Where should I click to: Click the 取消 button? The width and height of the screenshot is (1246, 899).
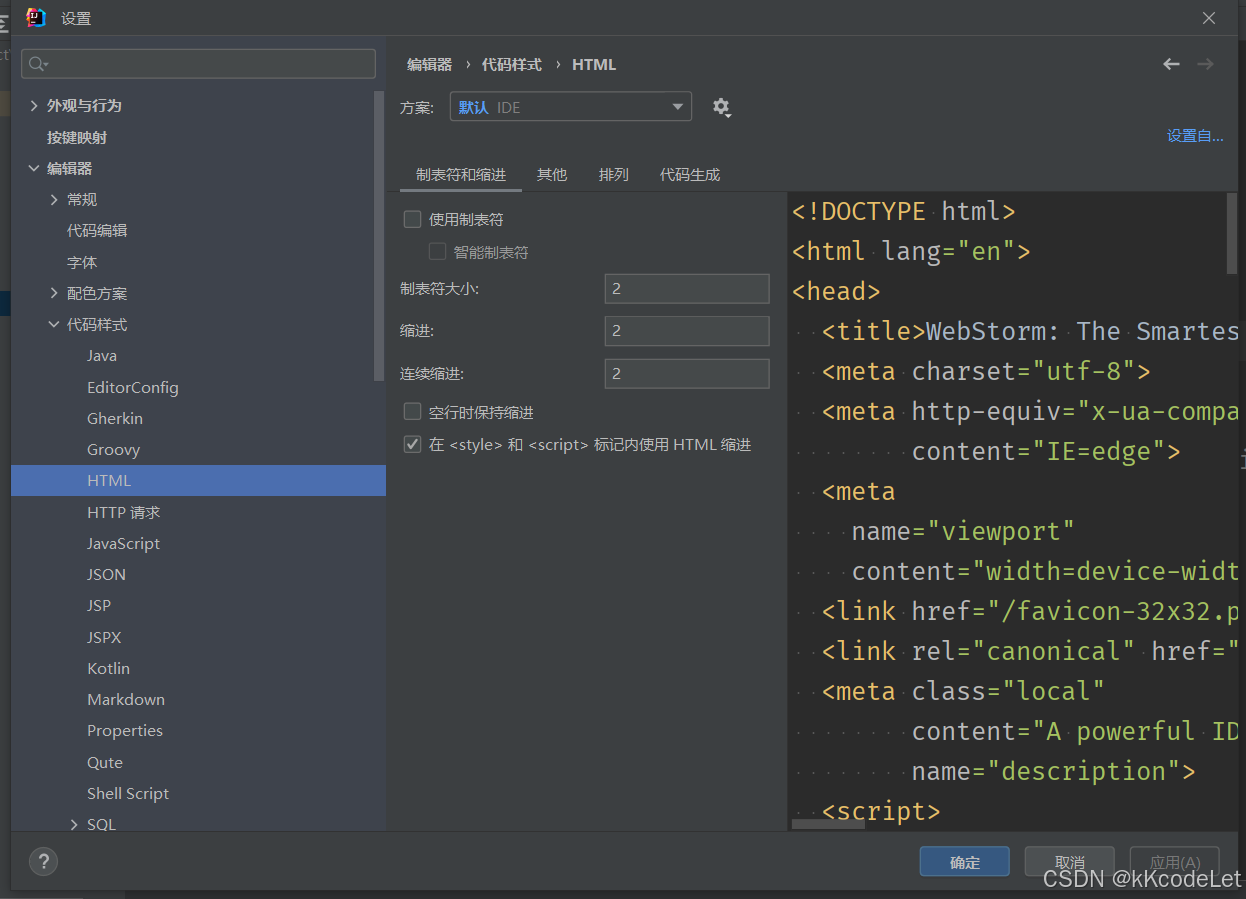(1069, 862)
